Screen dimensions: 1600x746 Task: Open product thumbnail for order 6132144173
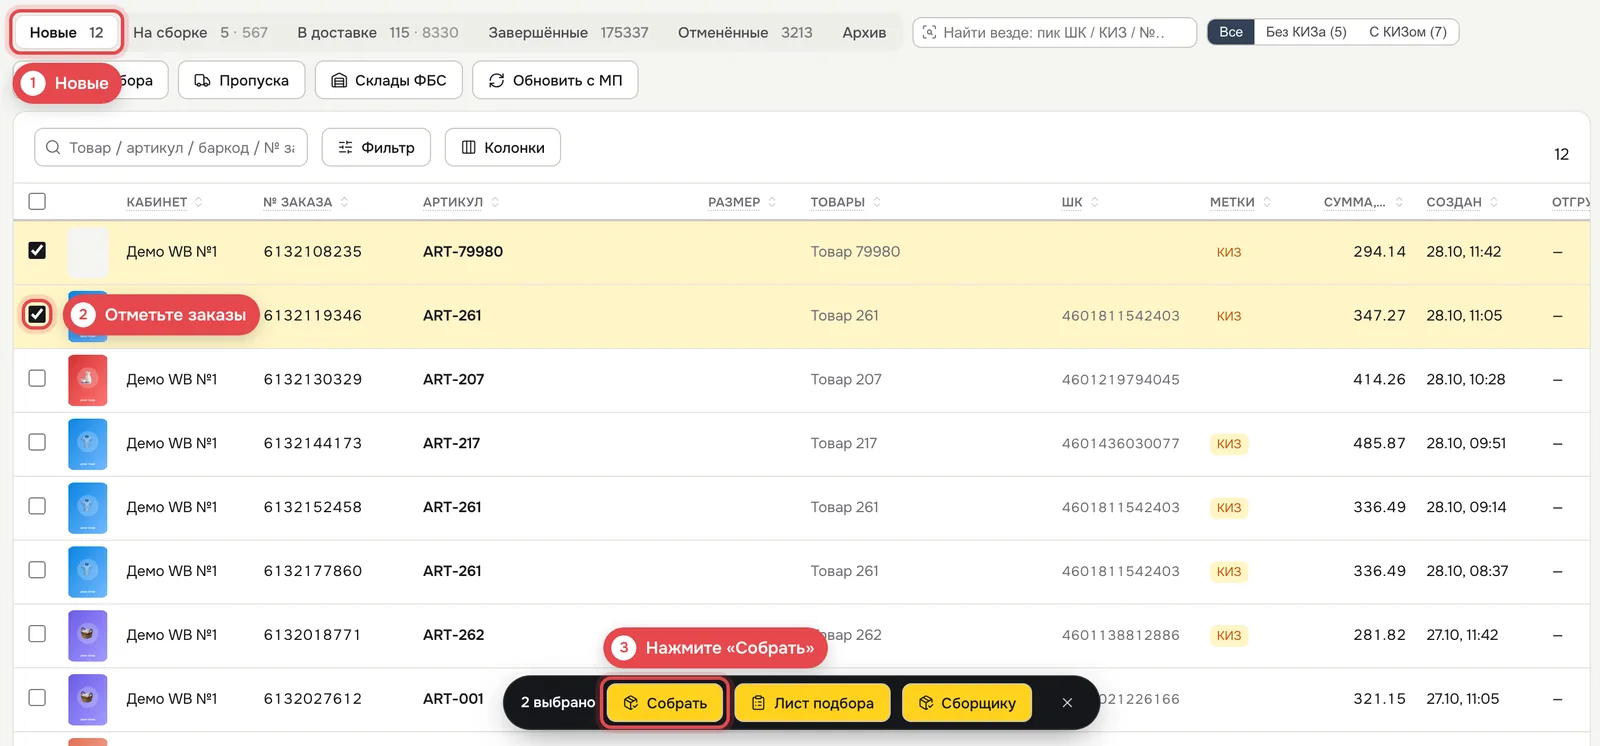click(x=88, y=444)
